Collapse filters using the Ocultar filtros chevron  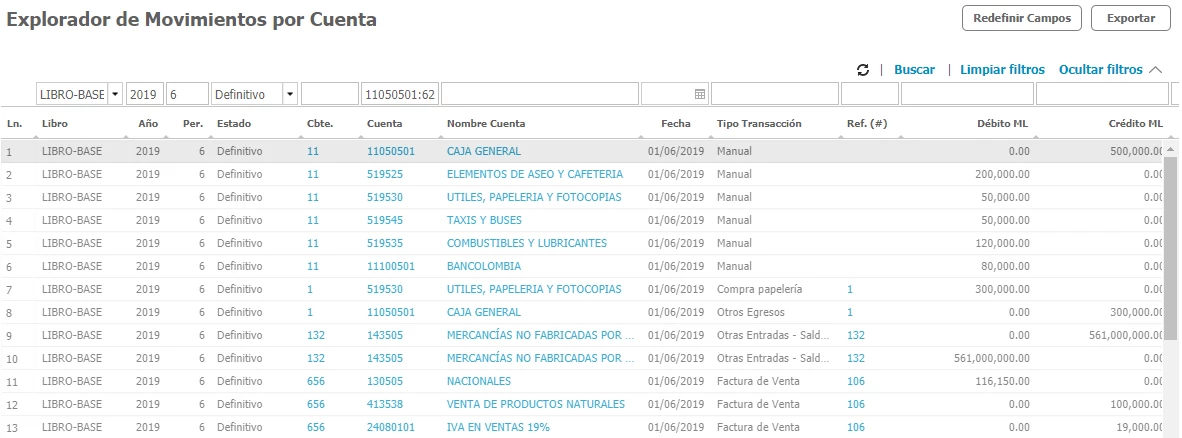pyautogui.click(x=1156, y=70)
